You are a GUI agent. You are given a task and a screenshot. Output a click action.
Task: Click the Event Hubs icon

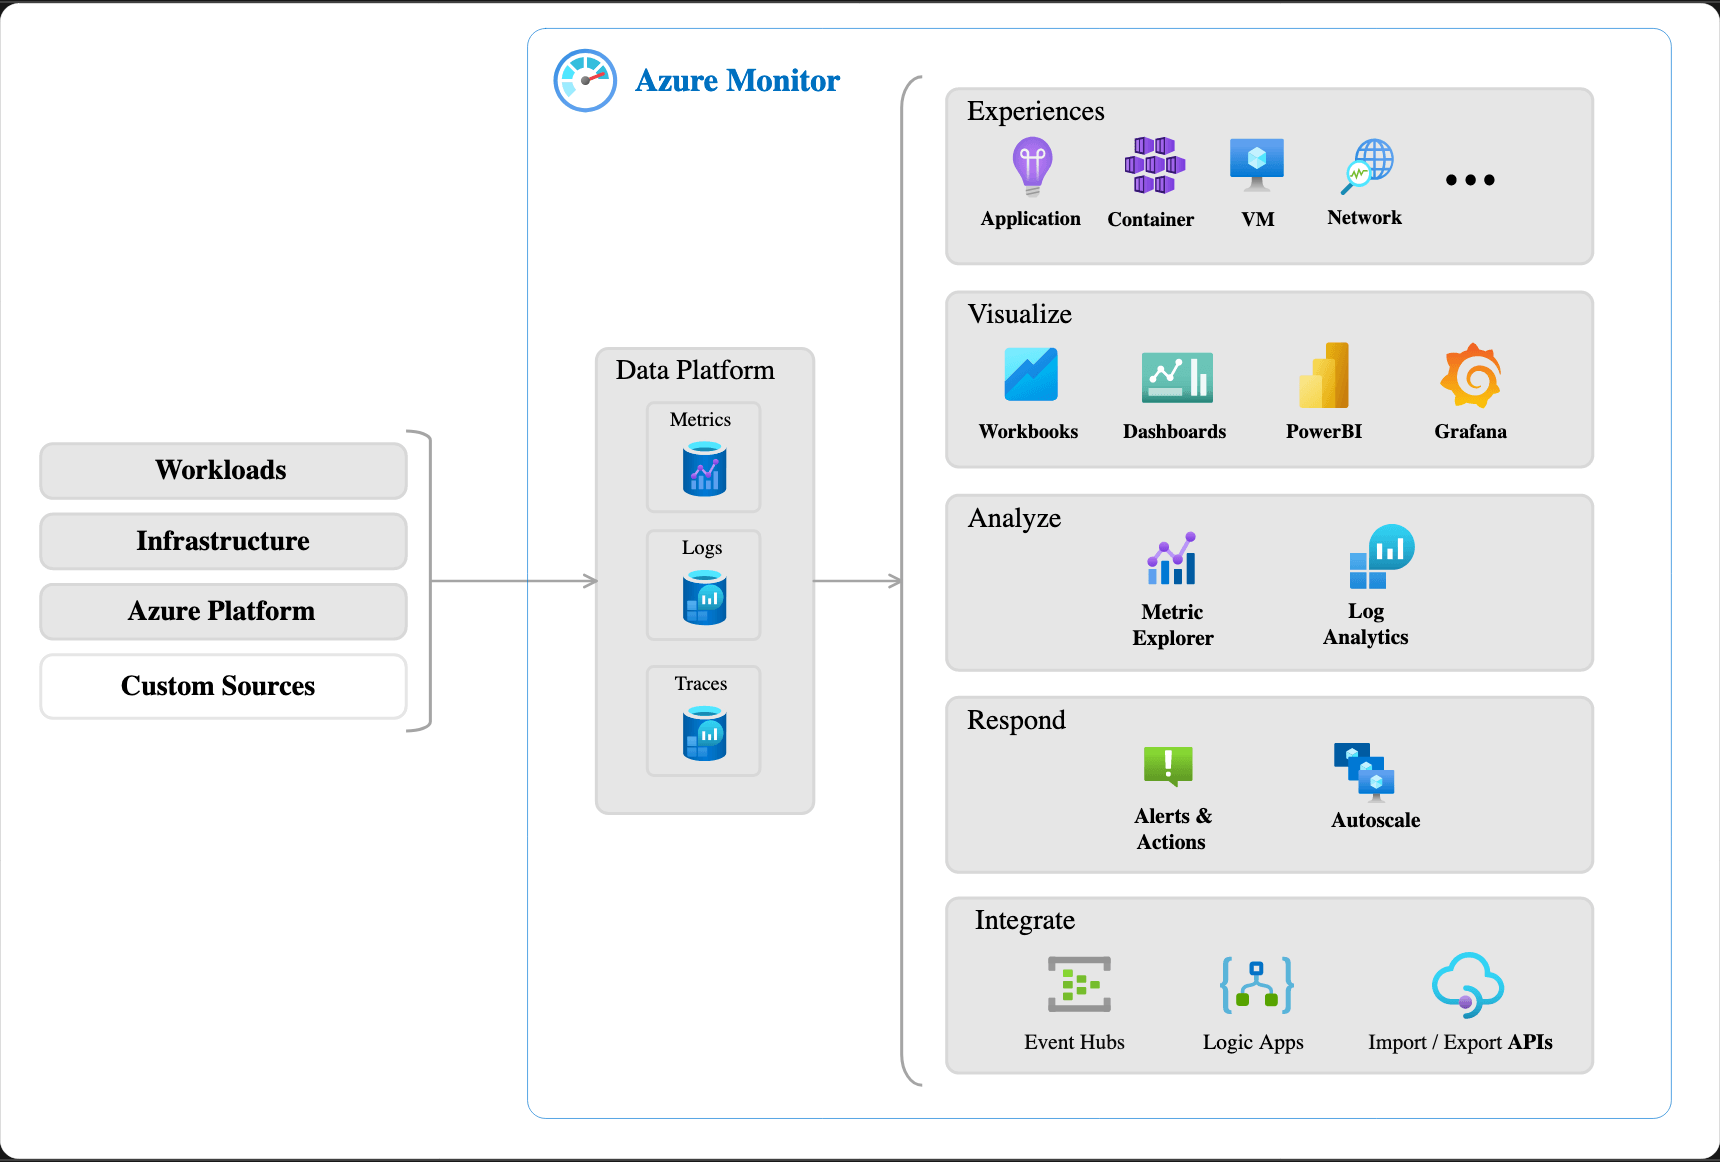(x=1079, y=984)
